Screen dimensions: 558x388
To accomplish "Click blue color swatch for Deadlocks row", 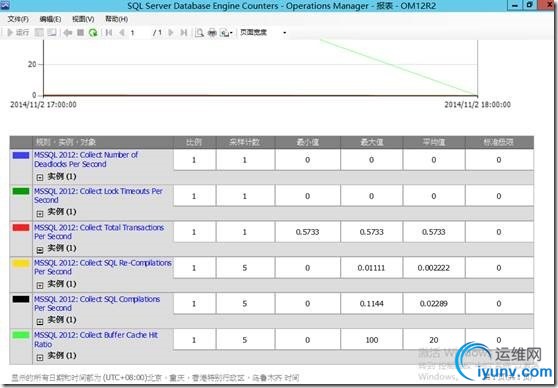I will point(21,155).
